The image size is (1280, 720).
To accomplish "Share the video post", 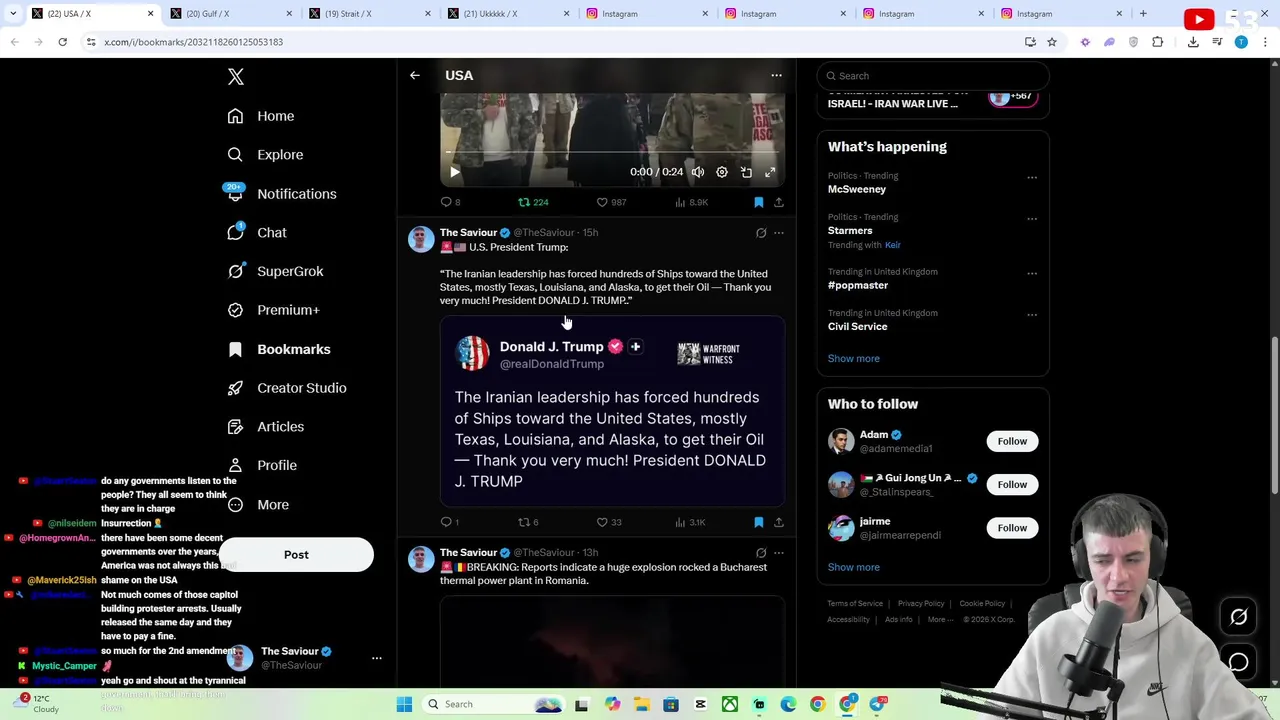I will click(778, 202).
